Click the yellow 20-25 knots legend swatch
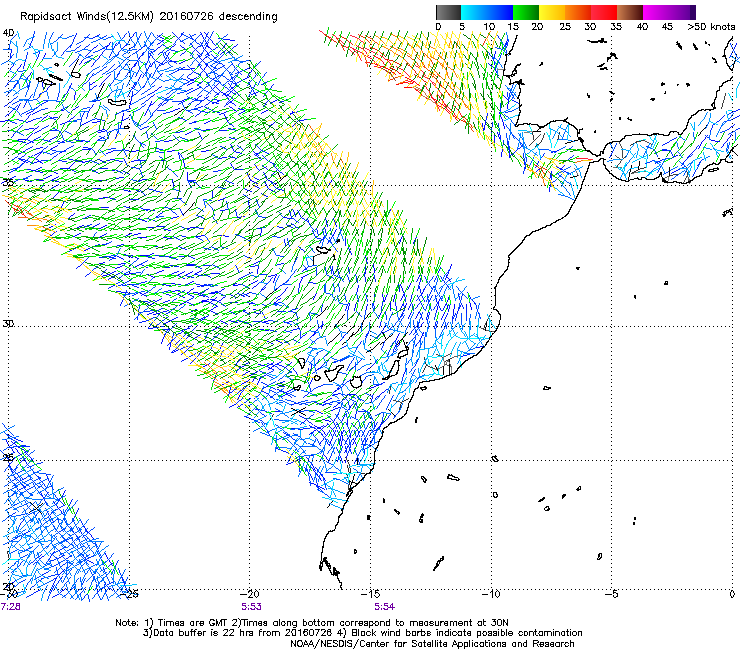The width and height of the screenshot is (740, 650). click(x=552, y=12)
